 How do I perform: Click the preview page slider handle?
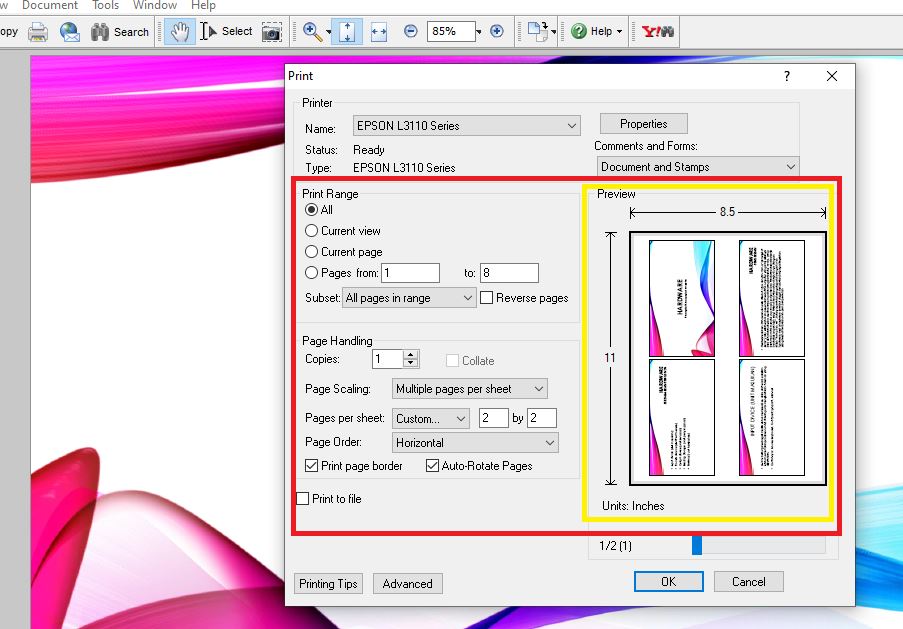[x=697, y=545]
